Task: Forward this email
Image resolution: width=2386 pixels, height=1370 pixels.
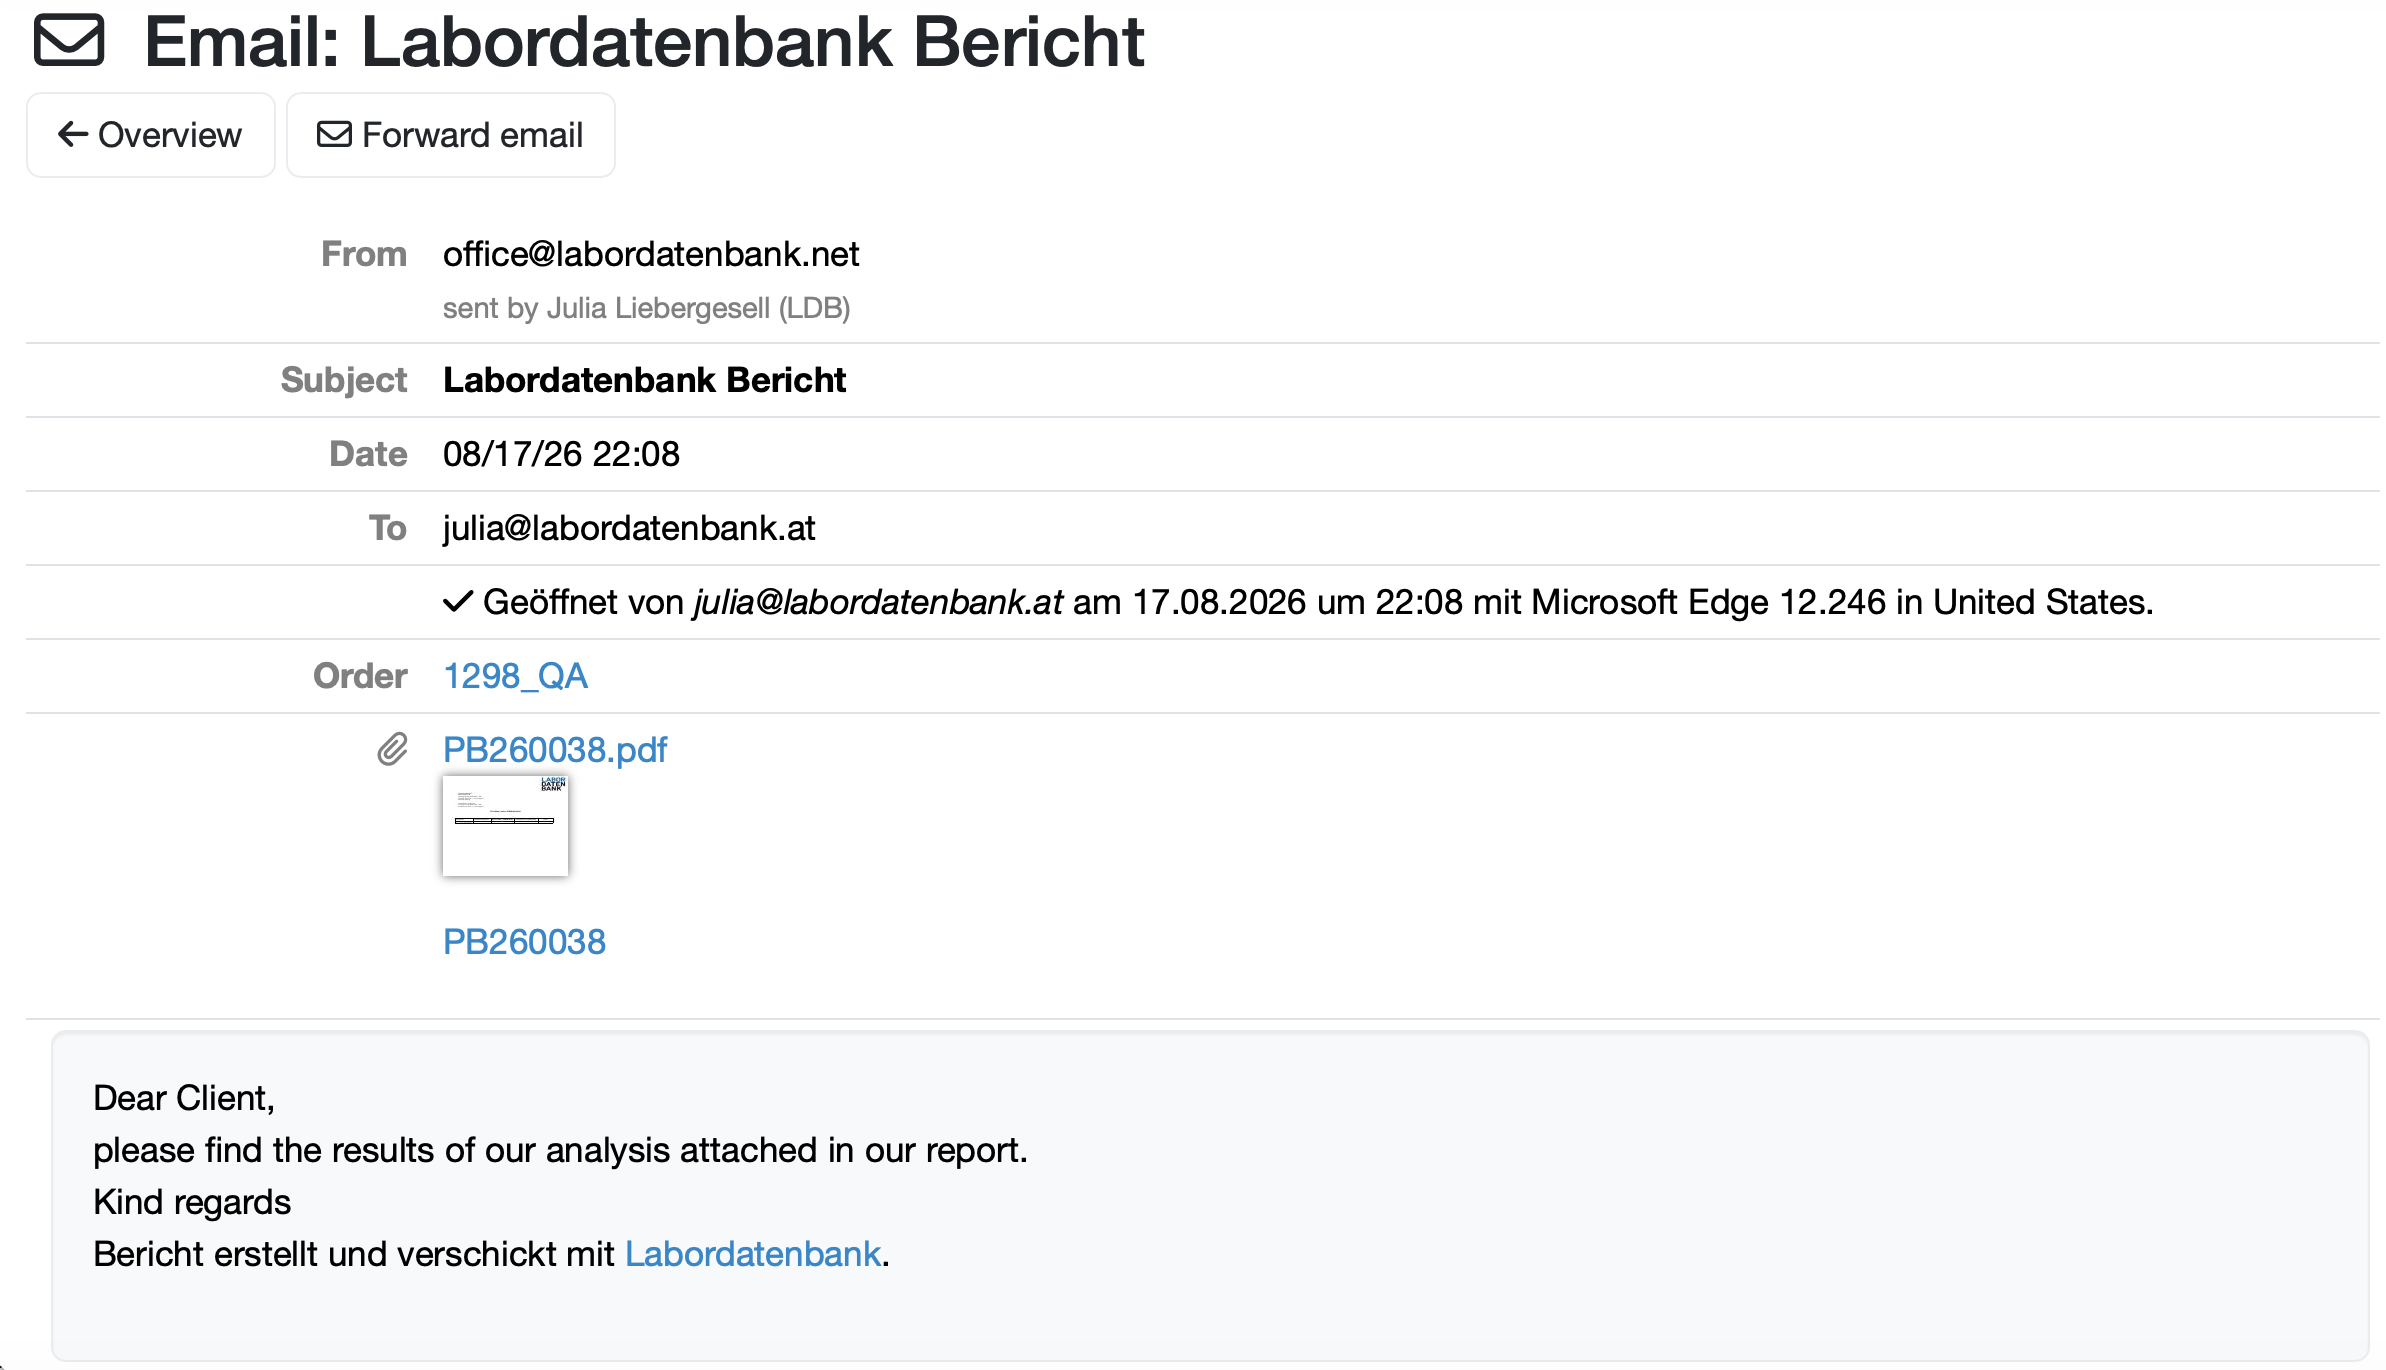Action: click(x=450, y=135)
